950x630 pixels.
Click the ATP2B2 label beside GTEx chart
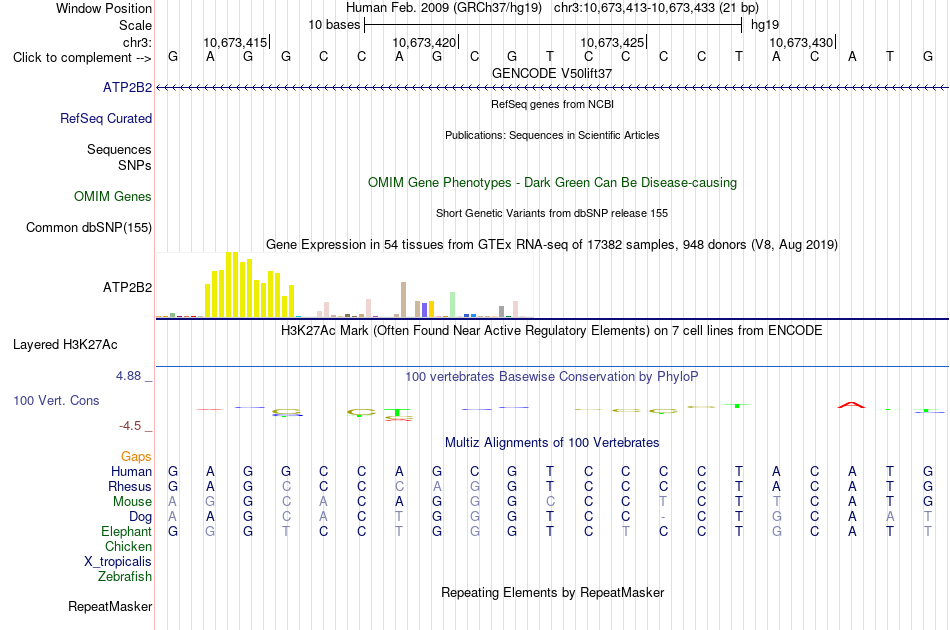[x=127, y=287]
